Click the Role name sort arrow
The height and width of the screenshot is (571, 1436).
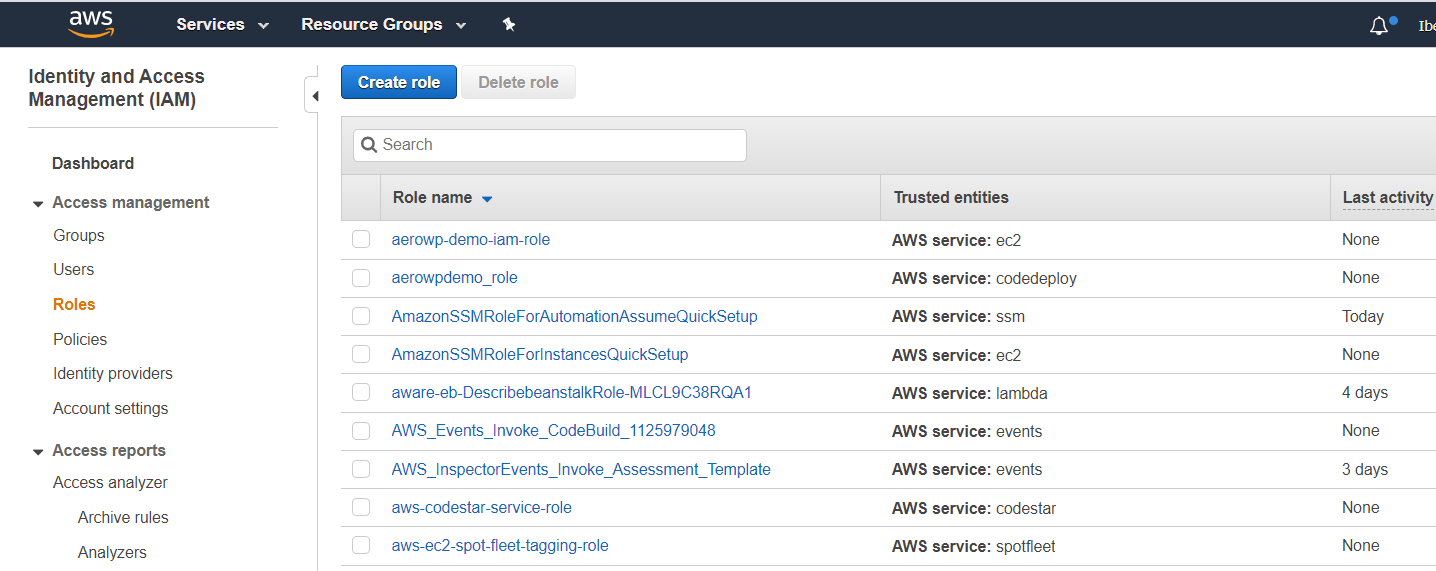click(x=487, y=199)
